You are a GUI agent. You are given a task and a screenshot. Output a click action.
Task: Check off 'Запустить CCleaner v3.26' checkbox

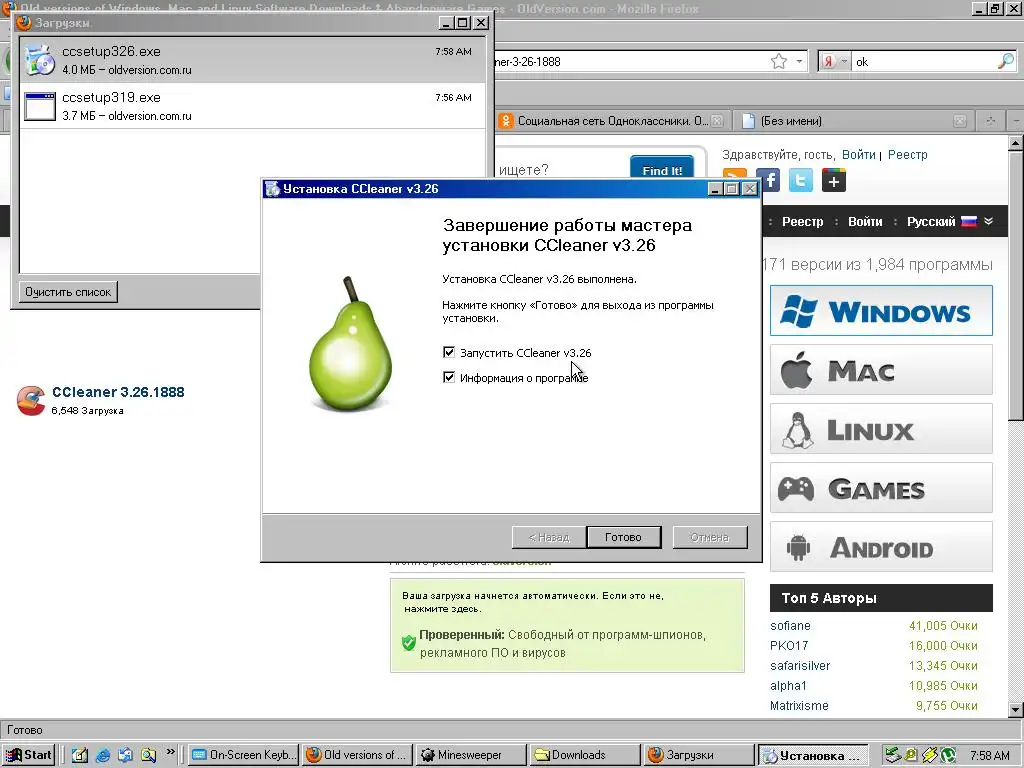coord(449,353)
